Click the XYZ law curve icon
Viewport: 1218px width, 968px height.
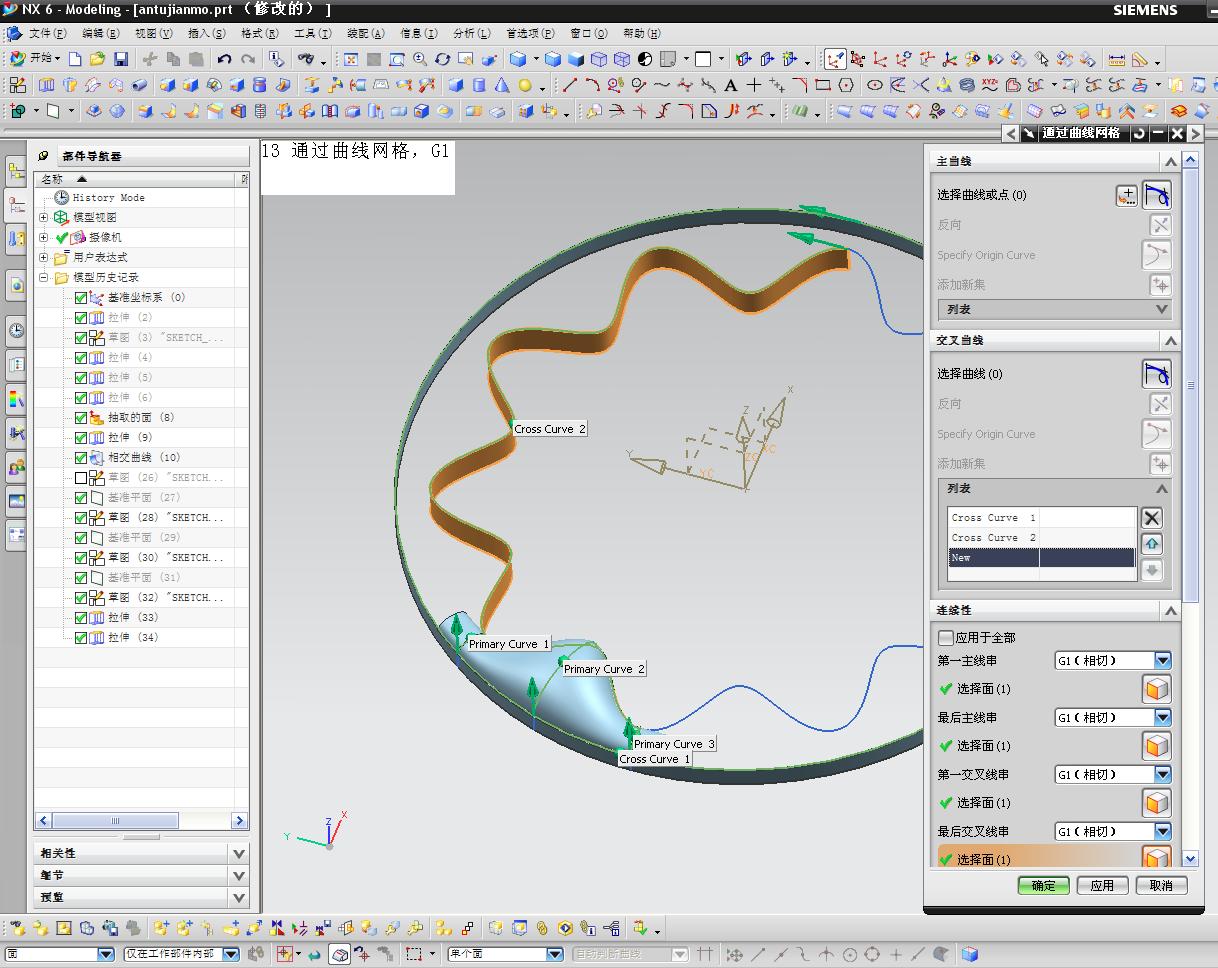point(990,85)
